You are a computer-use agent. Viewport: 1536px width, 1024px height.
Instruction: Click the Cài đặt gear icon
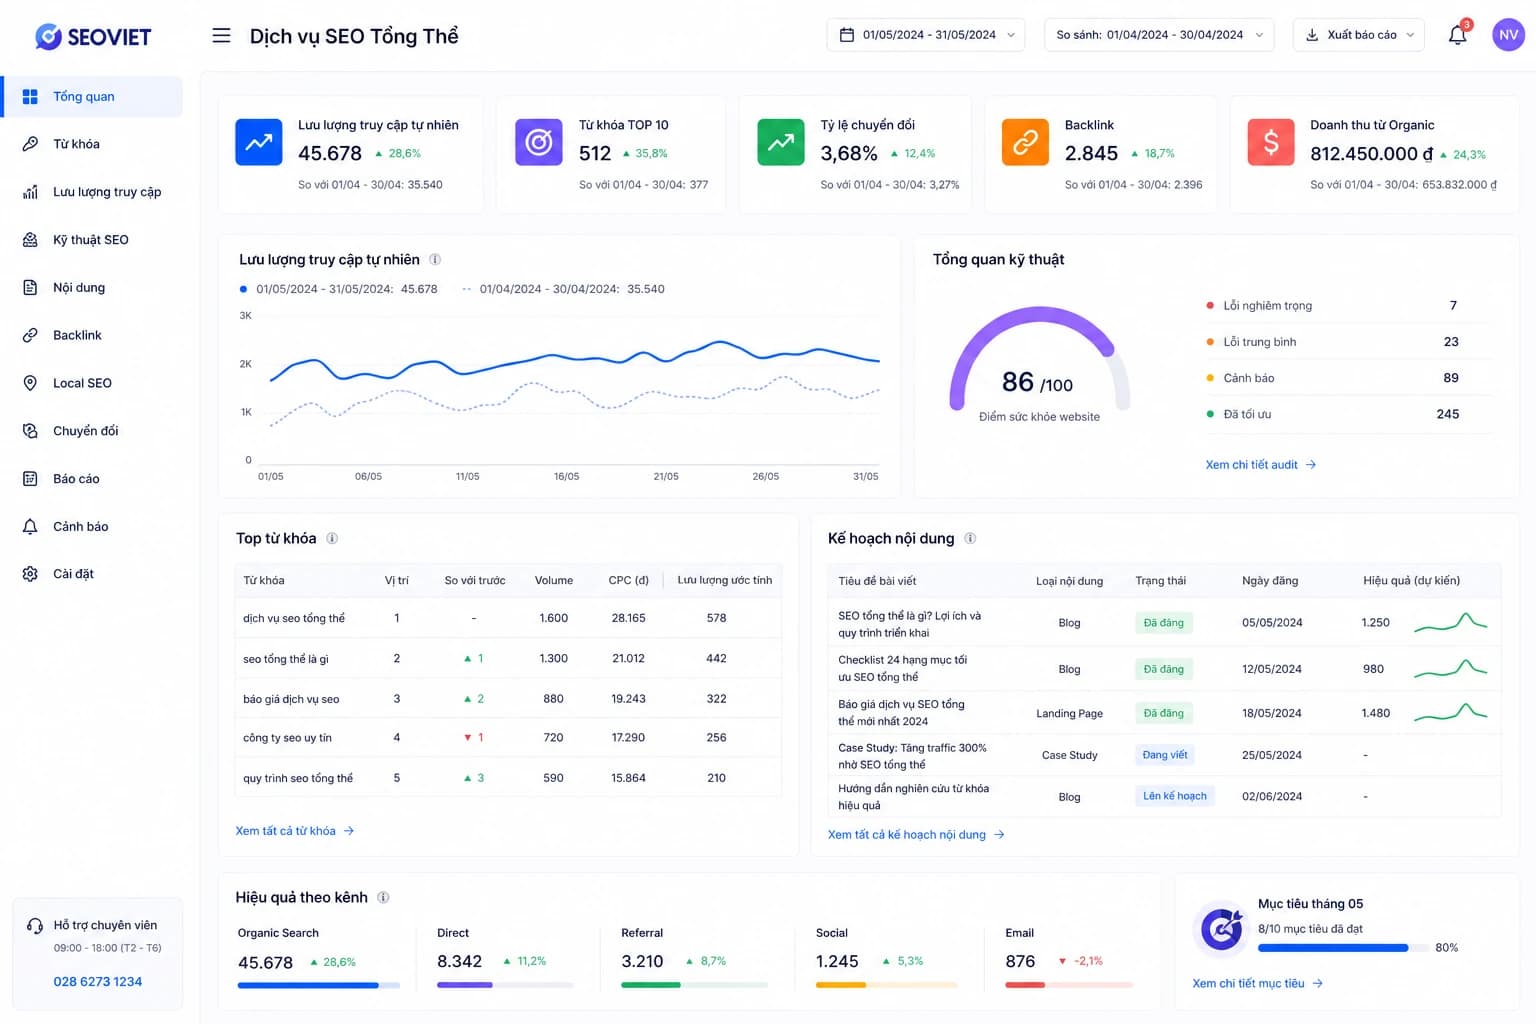pos(30,574)
